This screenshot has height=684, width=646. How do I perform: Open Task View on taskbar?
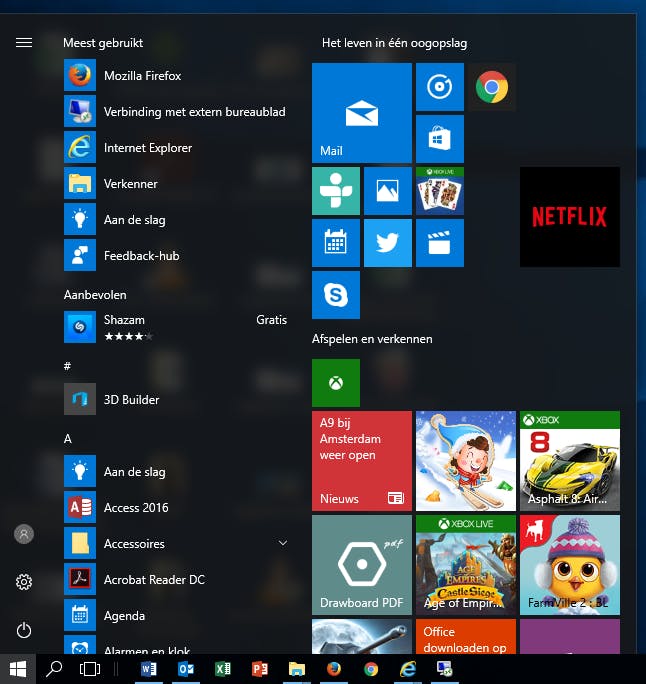click(90, 669)
